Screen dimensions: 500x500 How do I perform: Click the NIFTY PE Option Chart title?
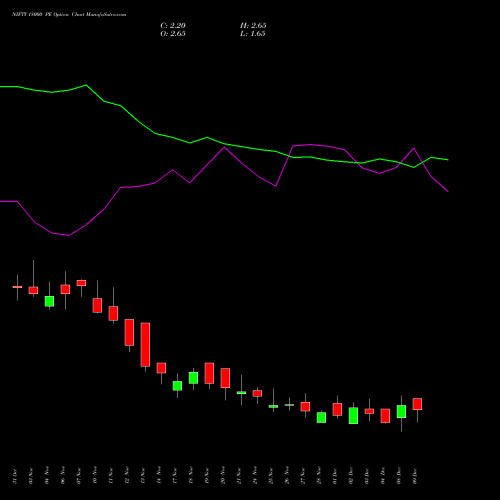point(69,15)
